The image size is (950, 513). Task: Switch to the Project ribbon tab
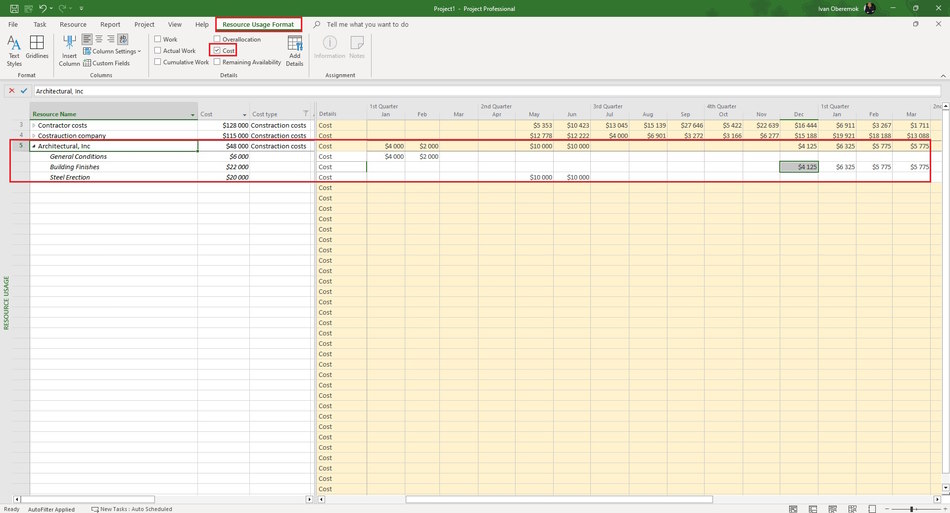(x=144, y=24)
